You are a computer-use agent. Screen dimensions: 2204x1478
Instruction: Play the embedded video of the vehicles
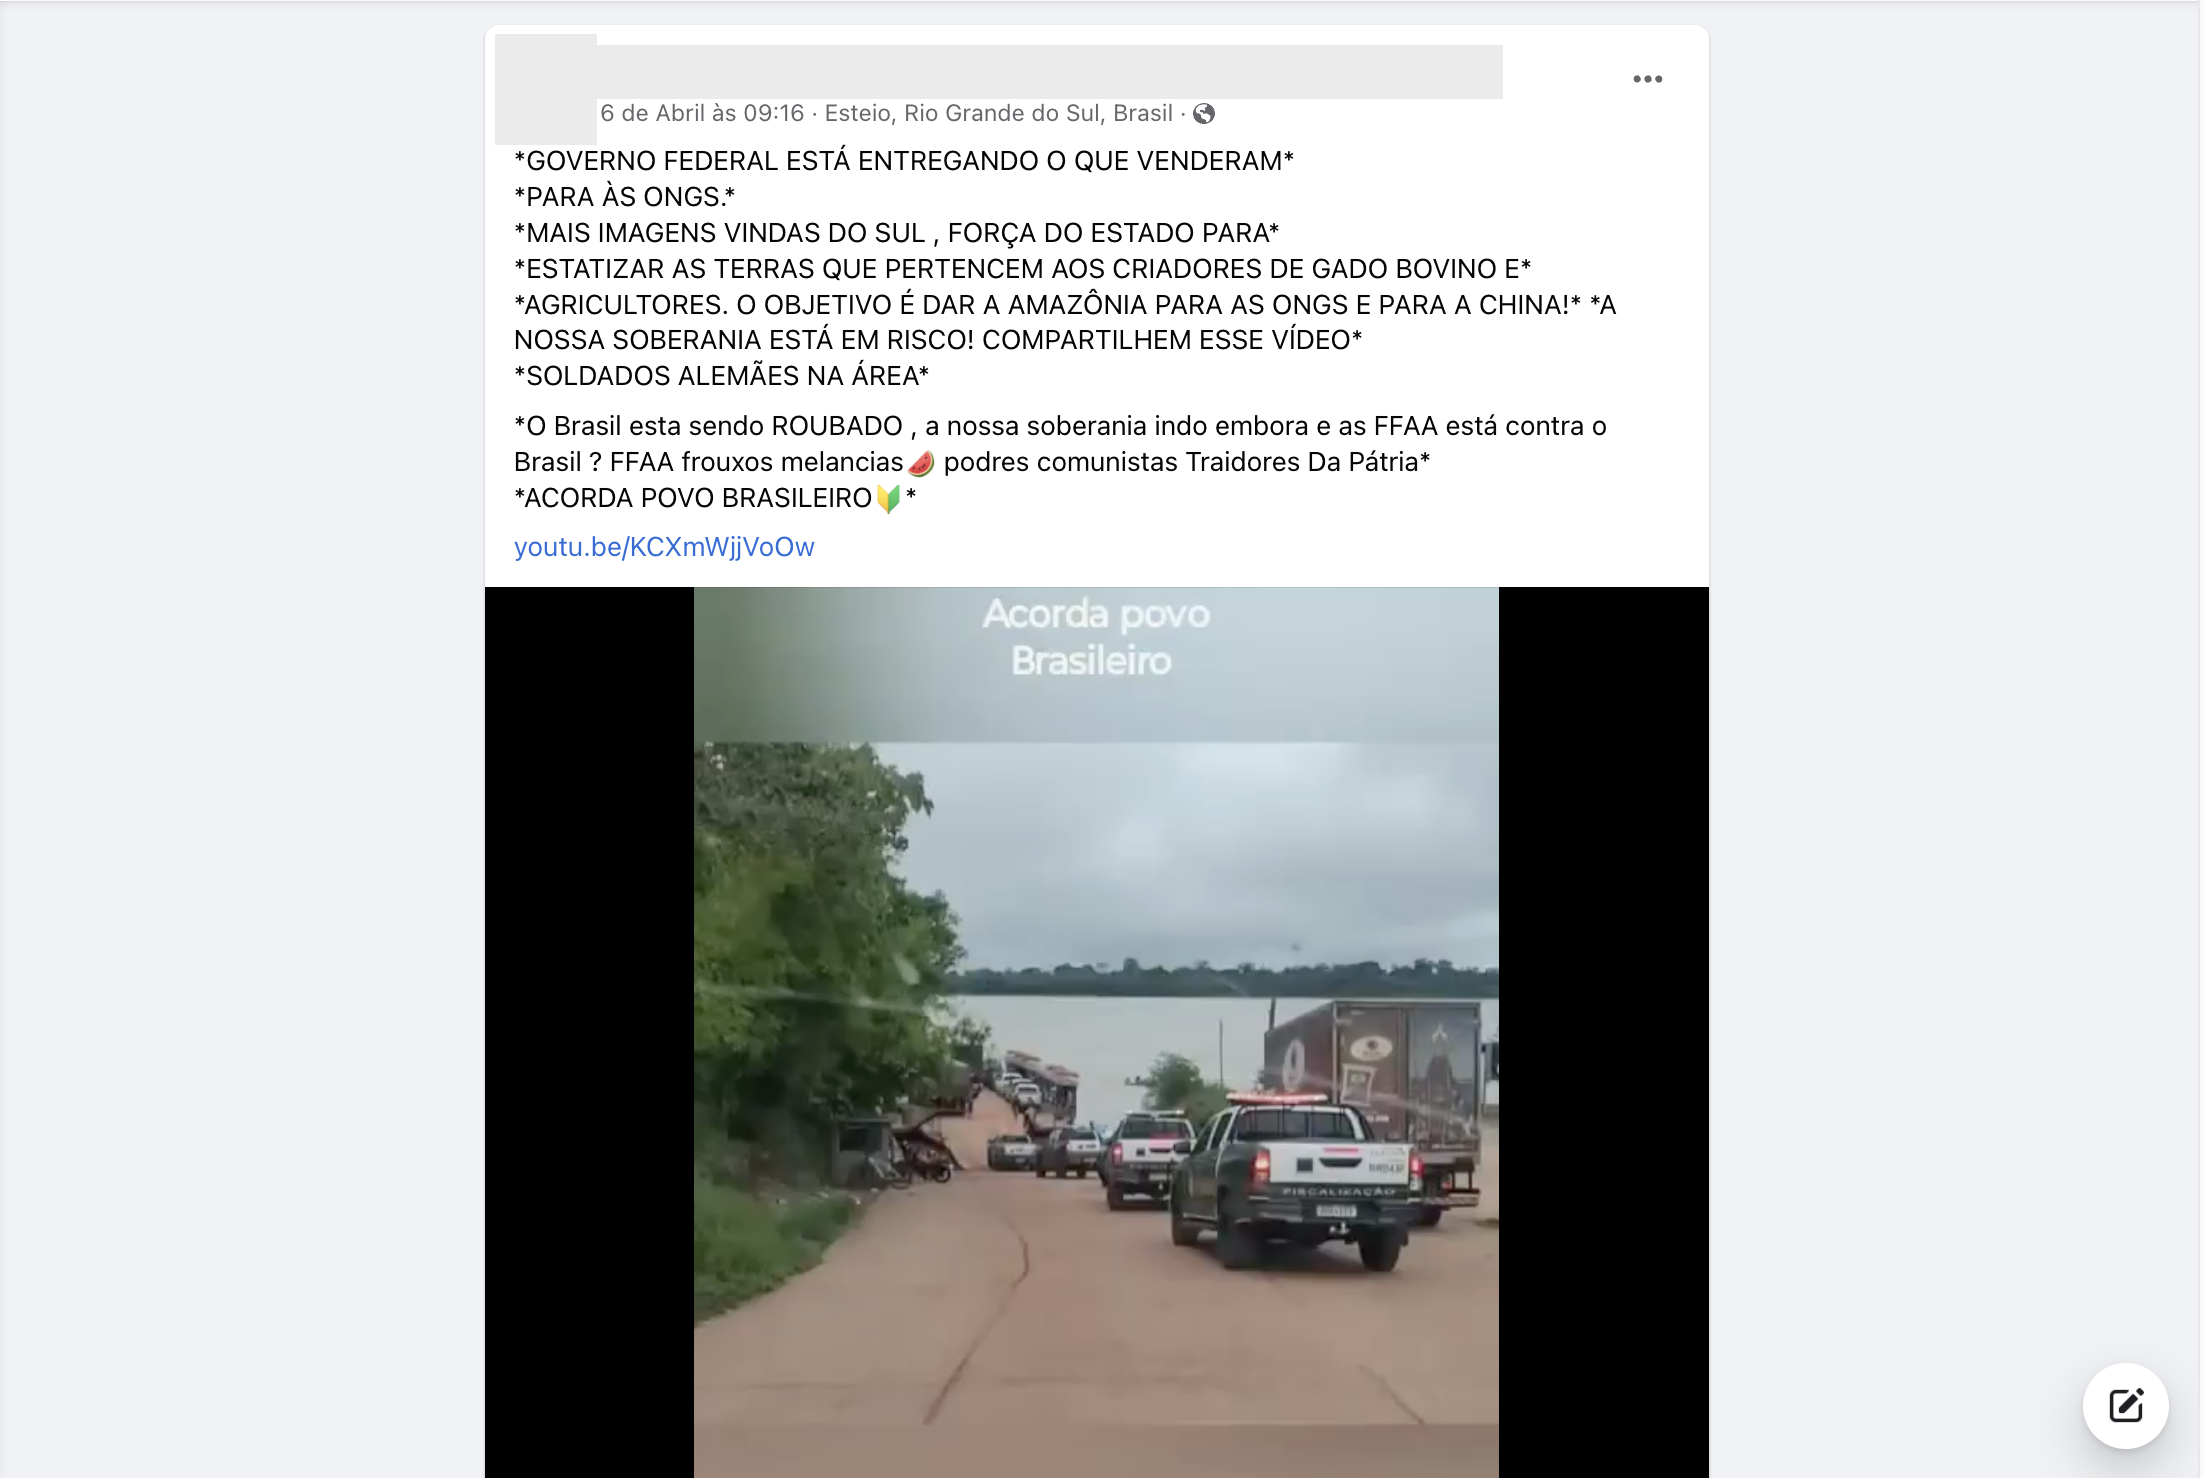(1096, 1032)
